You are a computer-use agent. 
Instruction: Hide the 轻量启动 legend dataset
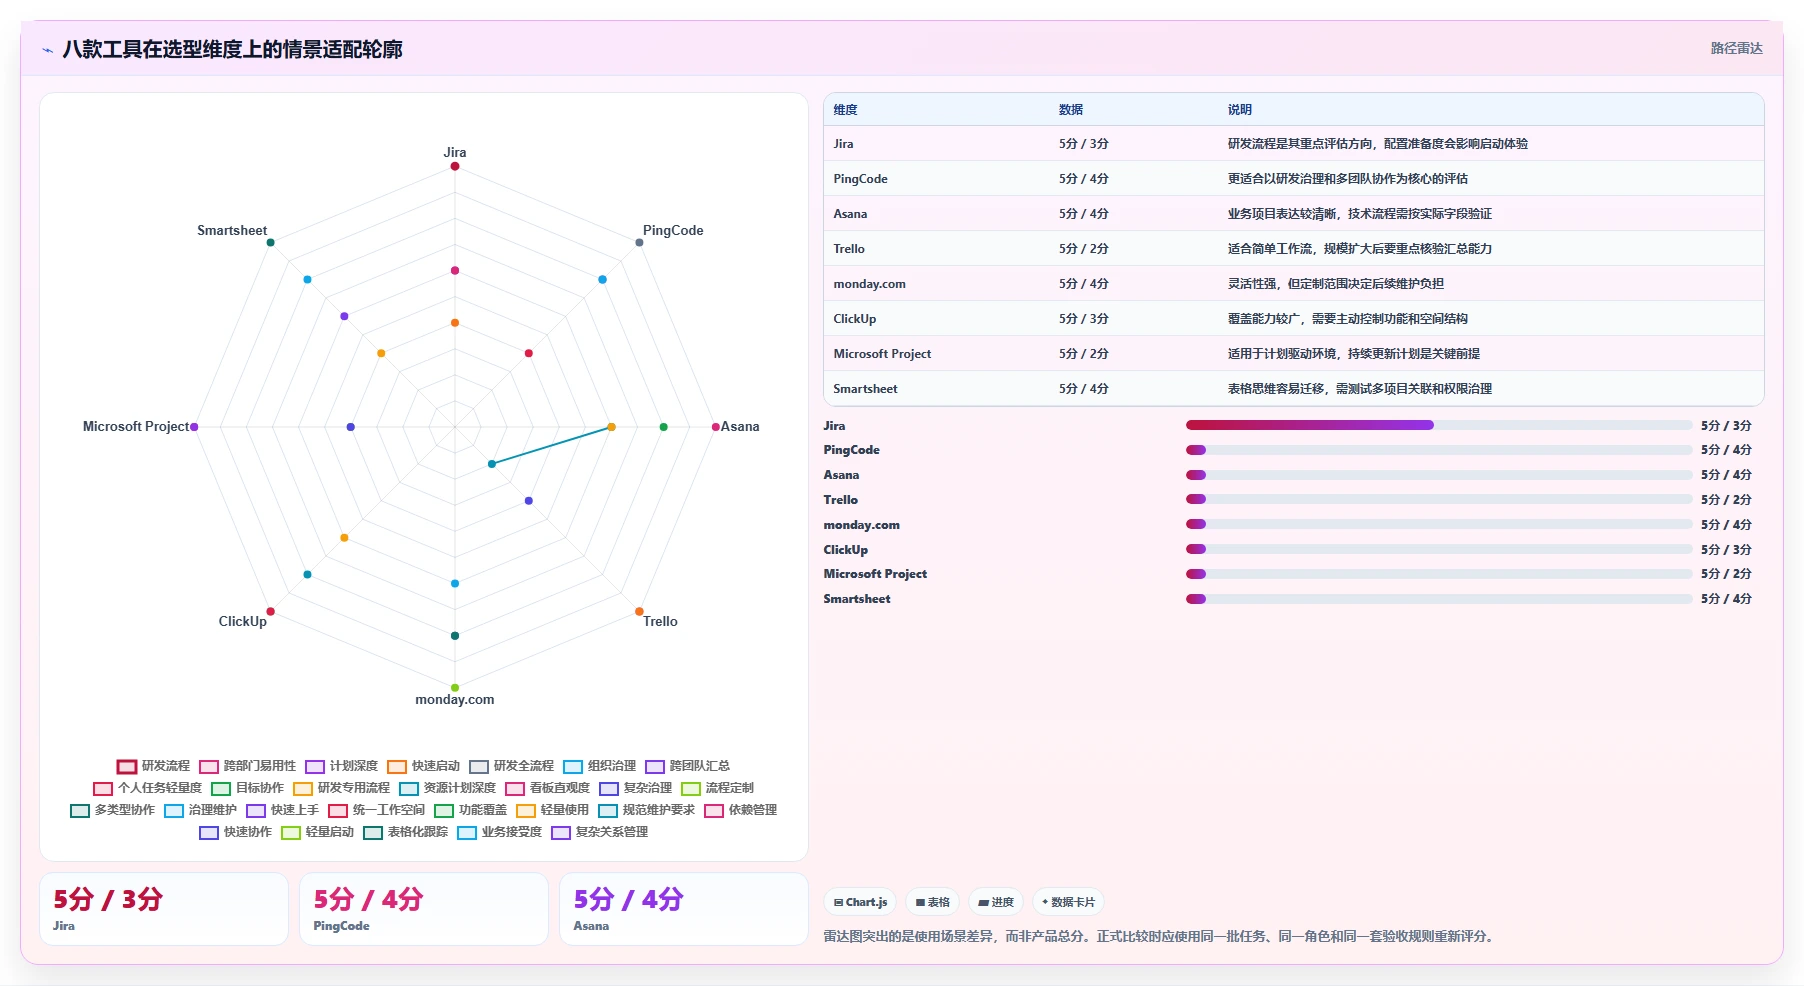[317, 832]
